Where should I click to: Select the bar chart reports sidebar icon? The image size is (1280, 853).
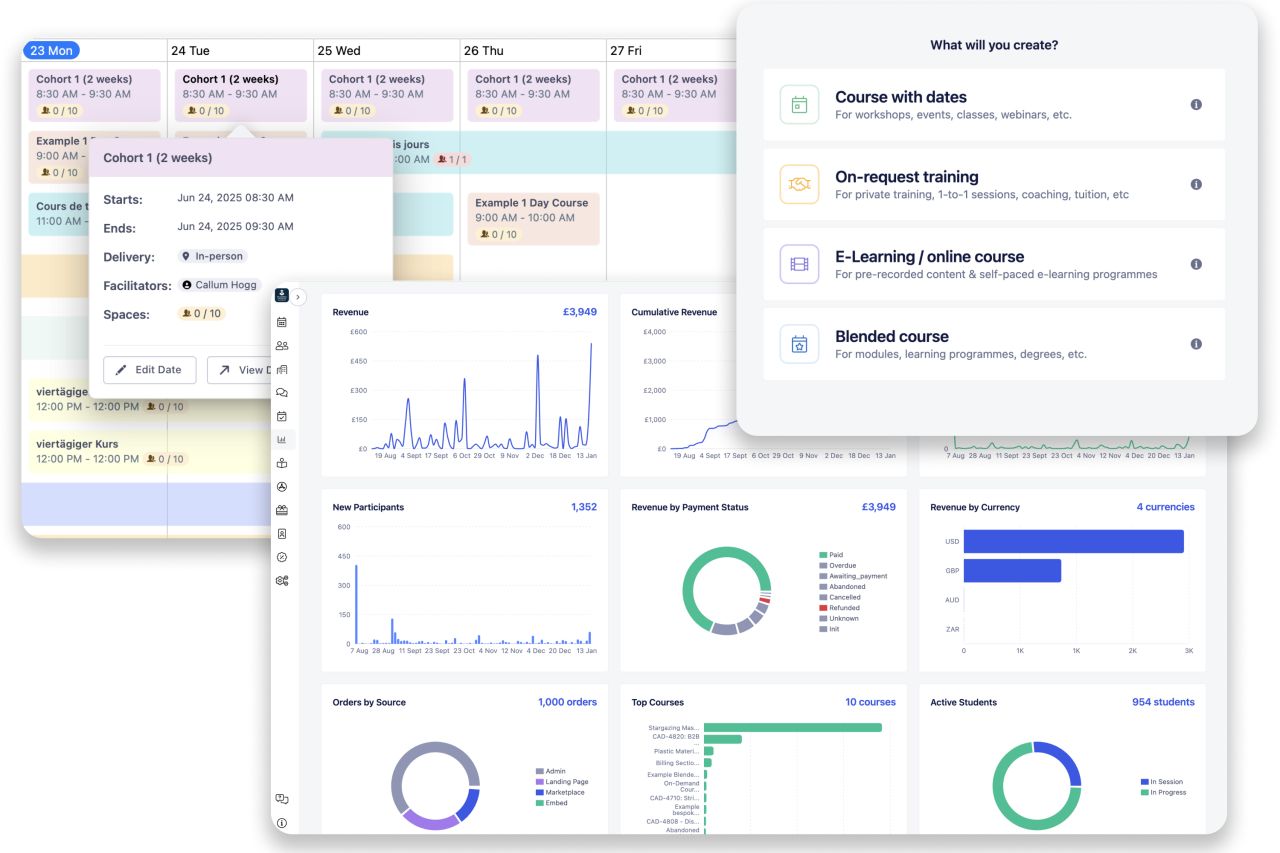282,439
